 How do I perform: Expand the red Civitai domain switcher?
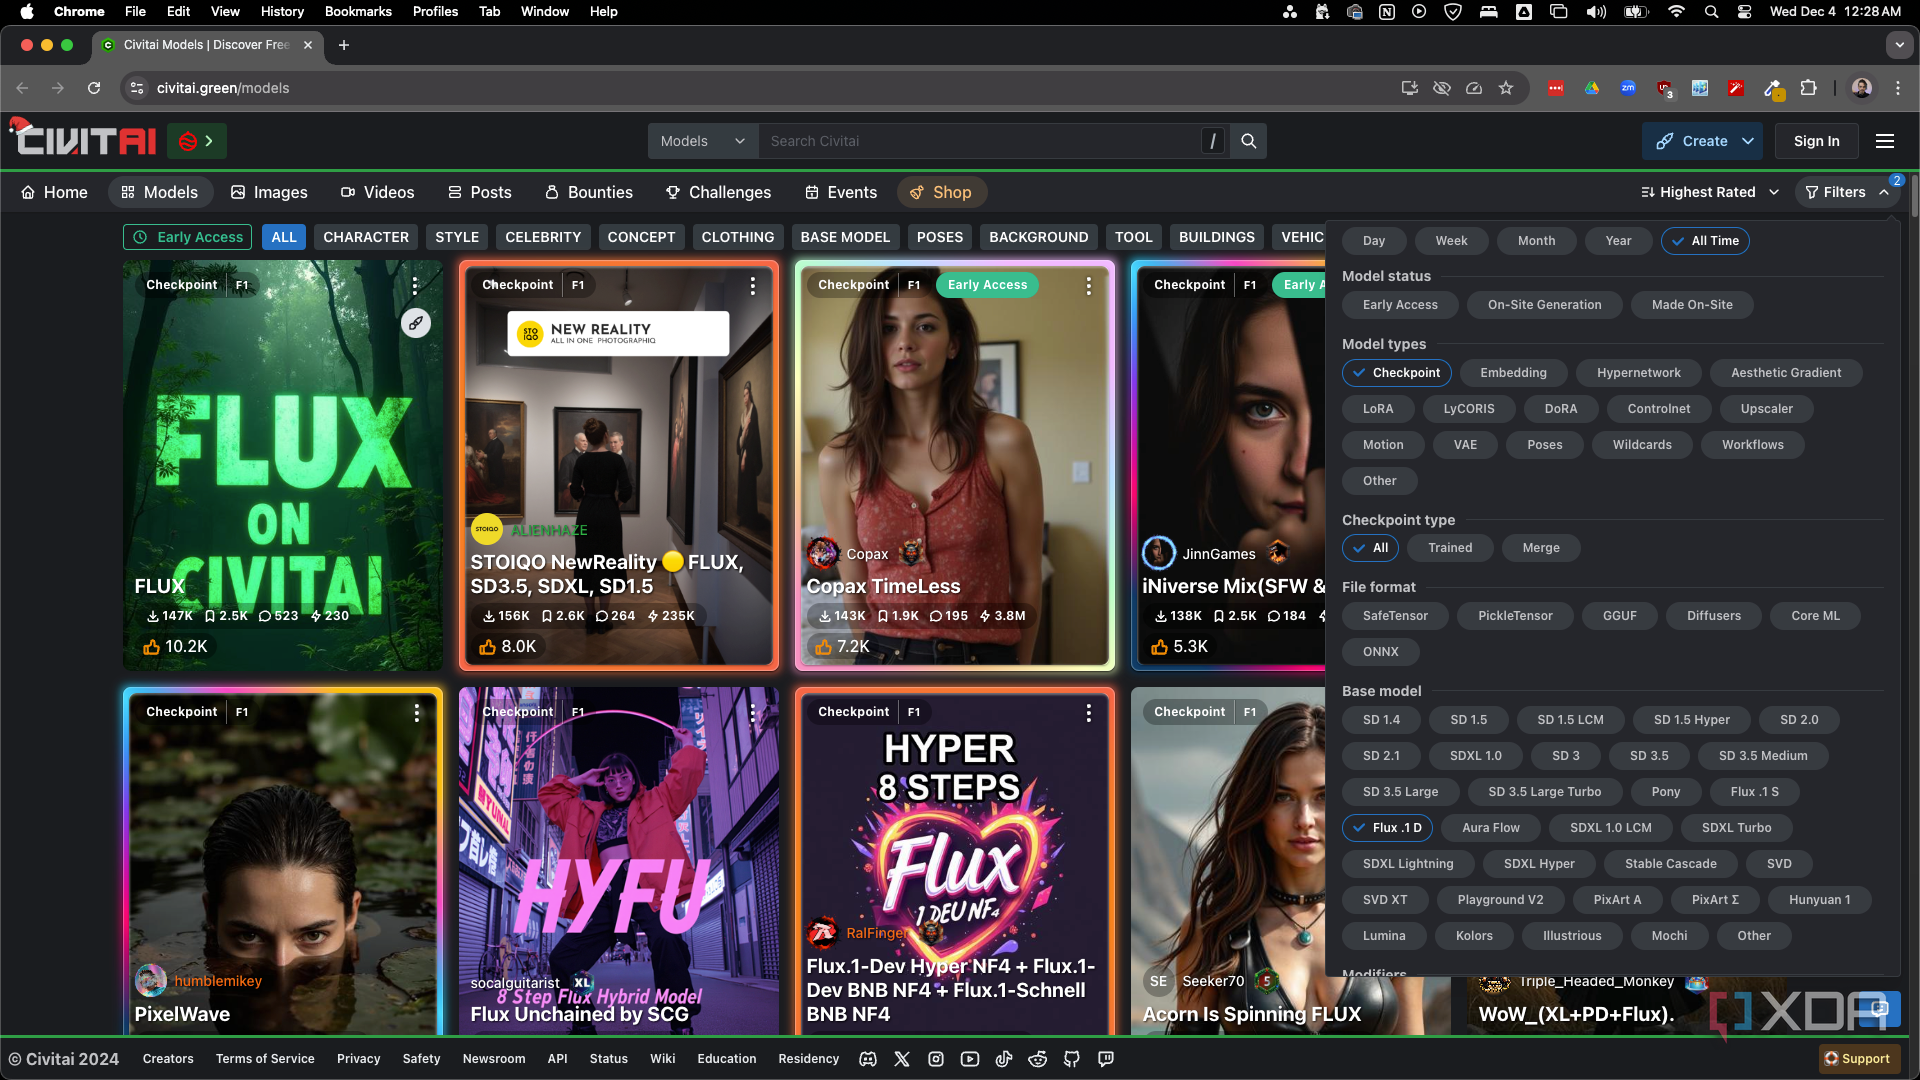[x=197, y=141]
